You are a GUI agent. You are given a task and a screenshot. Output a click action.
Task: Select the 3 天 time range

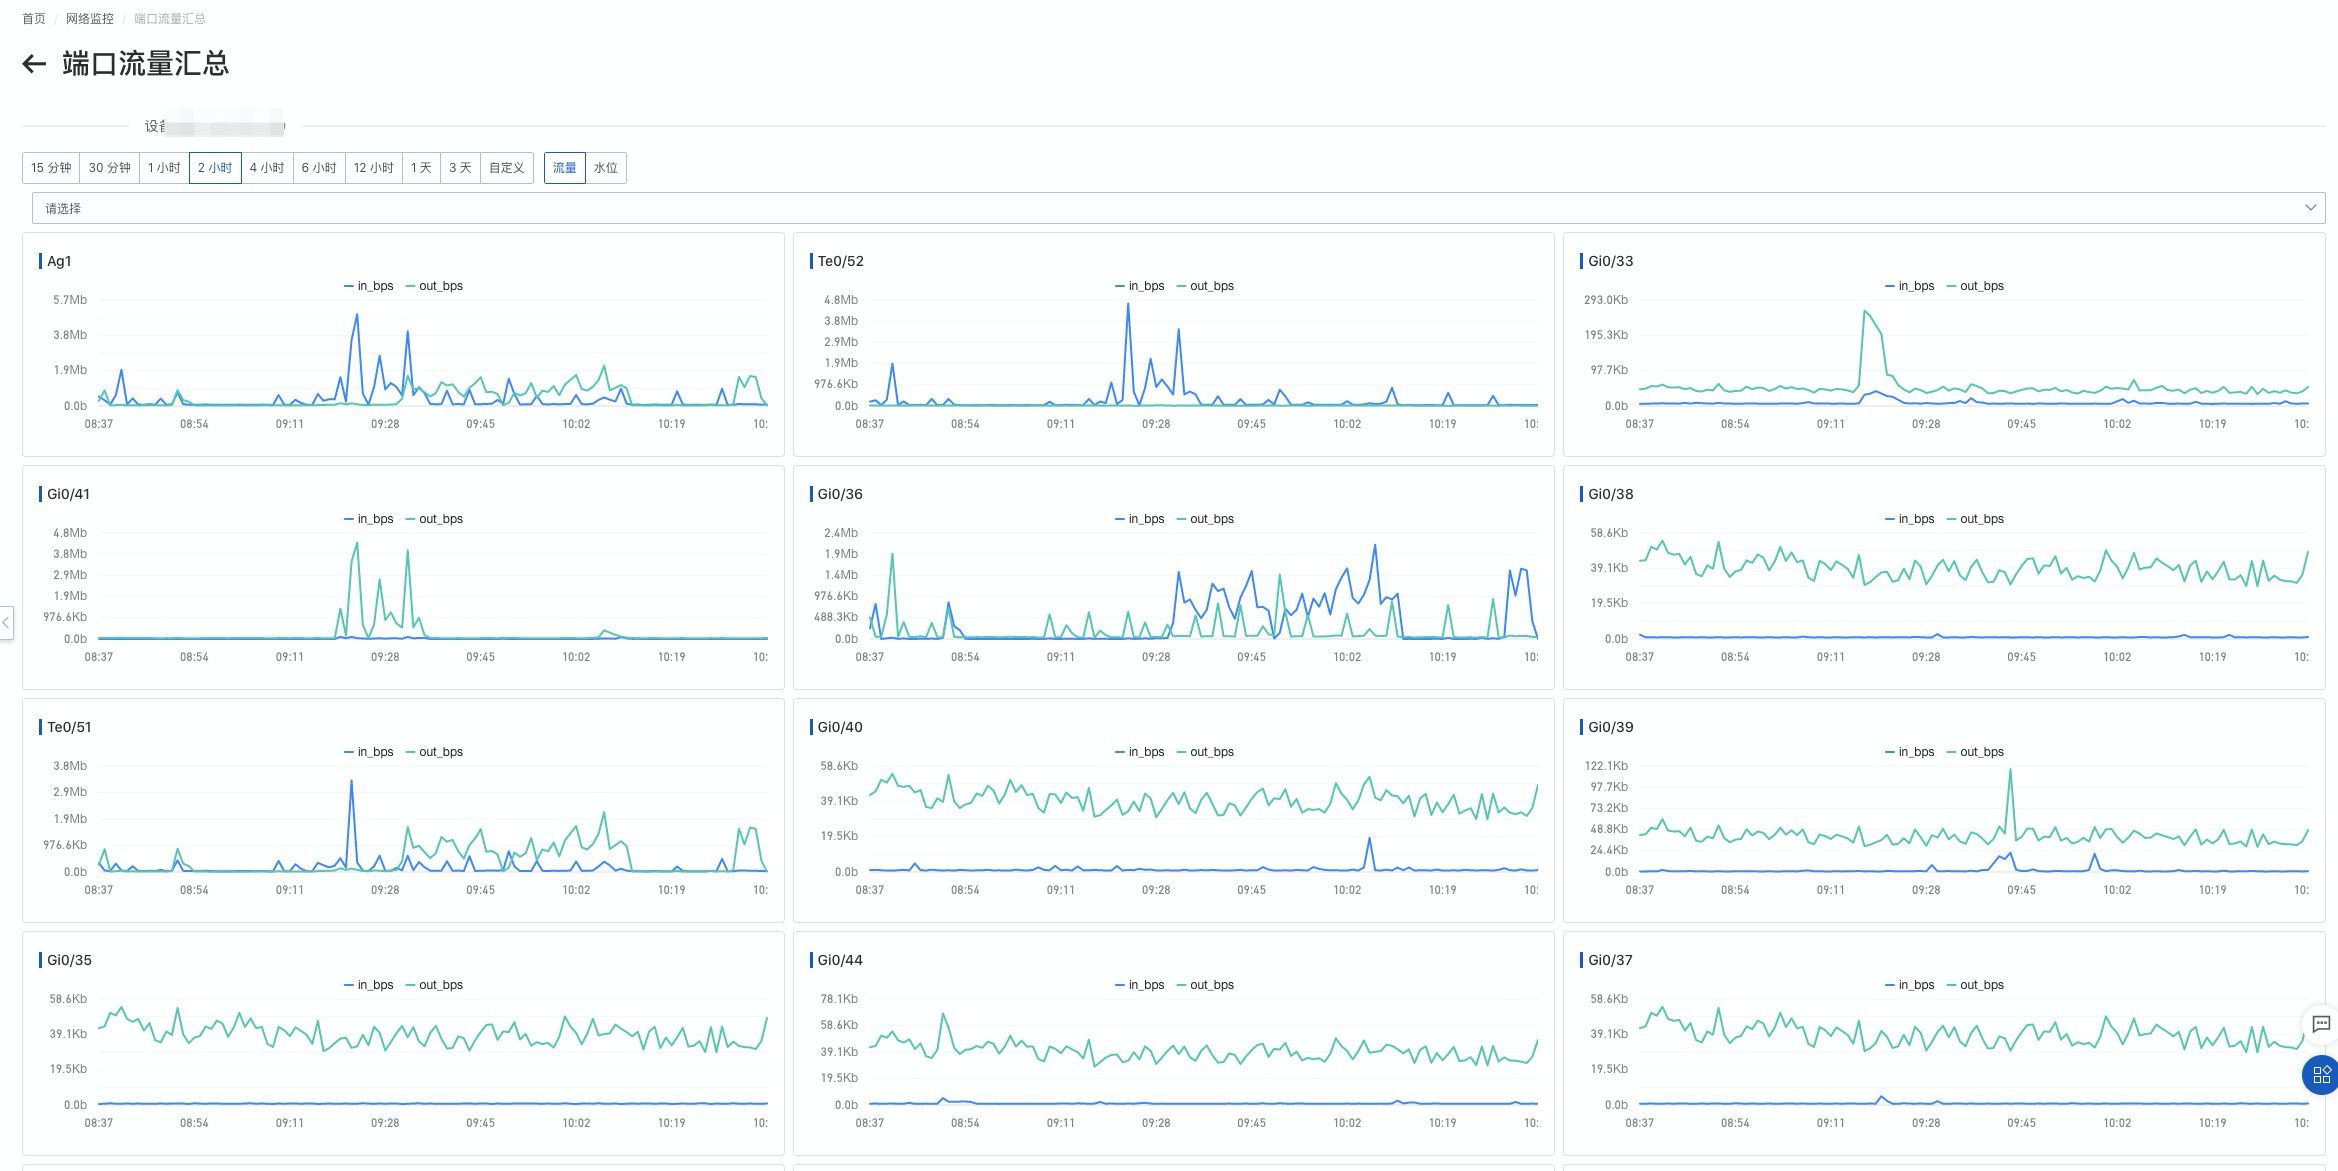460,168
